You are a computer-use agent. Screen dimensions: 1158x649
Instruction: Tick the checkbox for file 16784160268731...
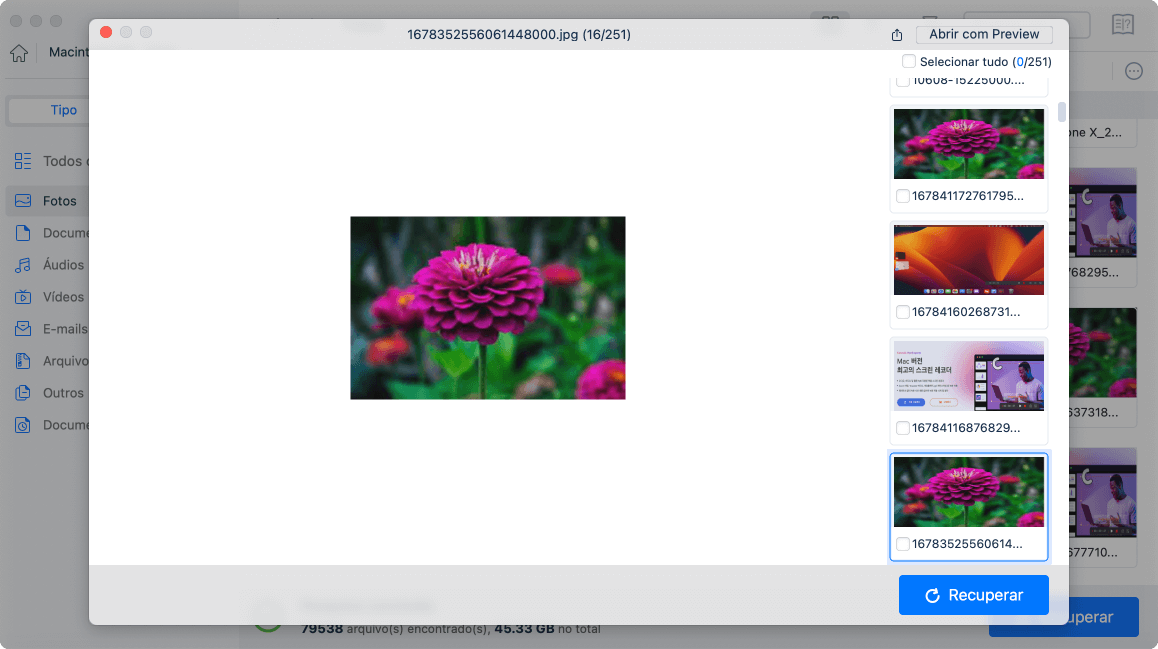coord(902,312)
